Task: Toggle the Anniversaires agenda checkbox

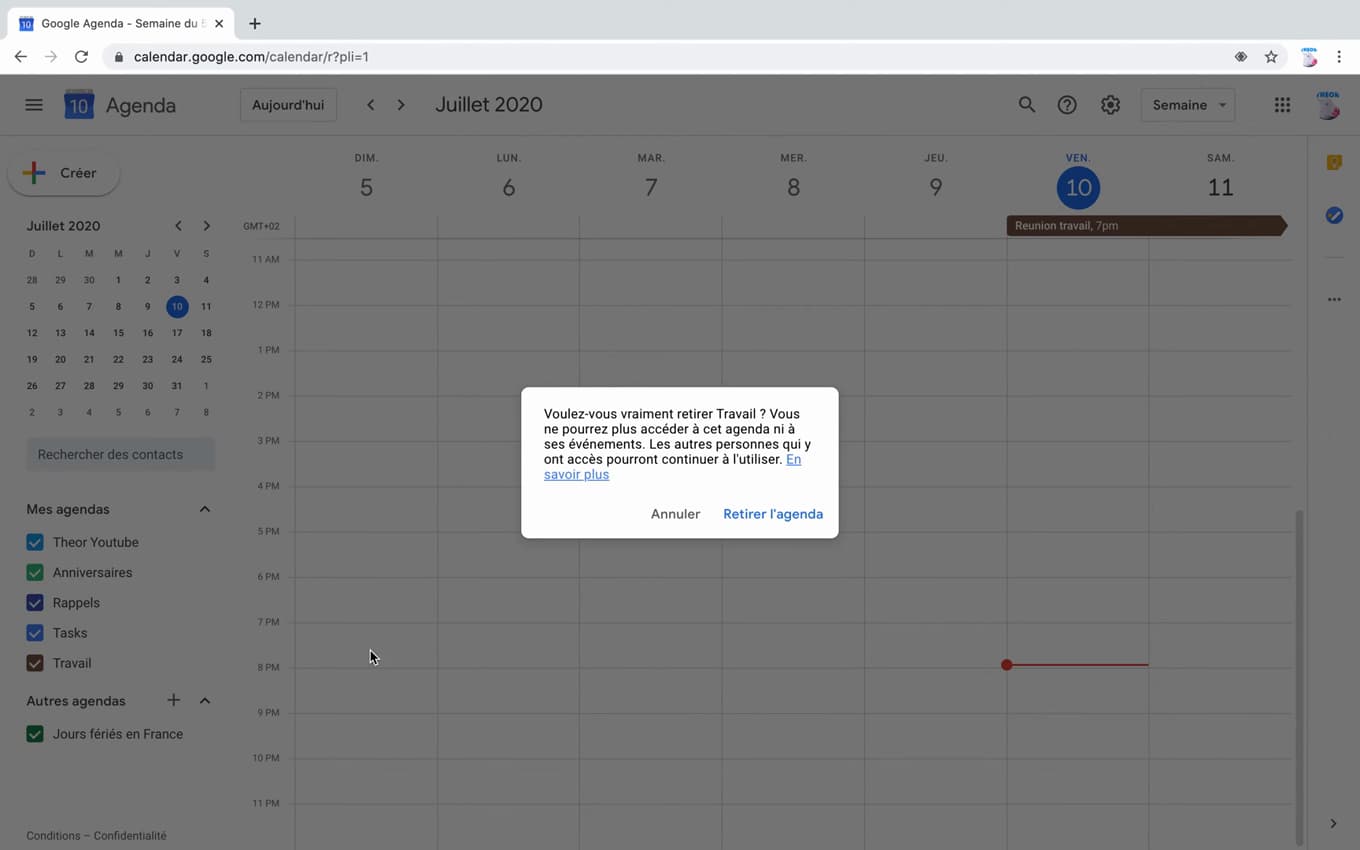Action: 35,572
